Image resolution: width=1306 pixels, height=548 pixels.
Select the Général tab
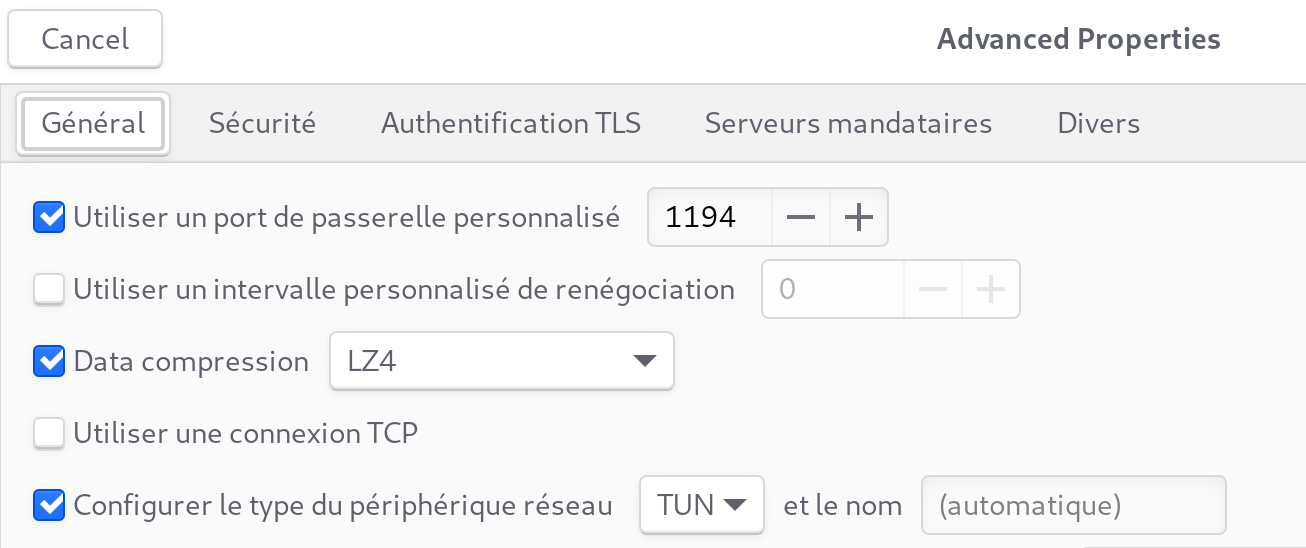click(94, 124)
